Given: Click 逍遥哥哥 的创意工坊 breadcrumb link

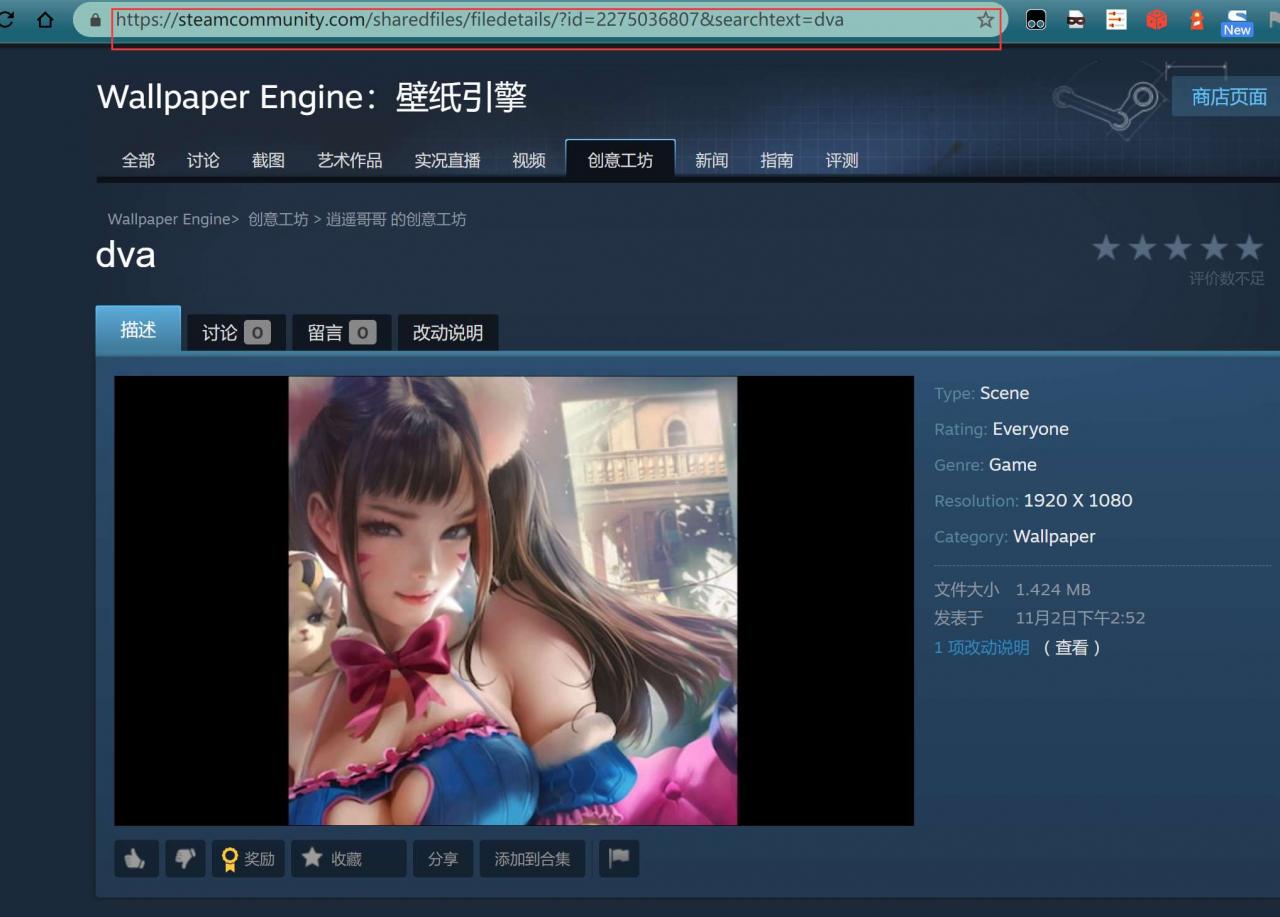Looking at the screenshot, I should point(396,219).
